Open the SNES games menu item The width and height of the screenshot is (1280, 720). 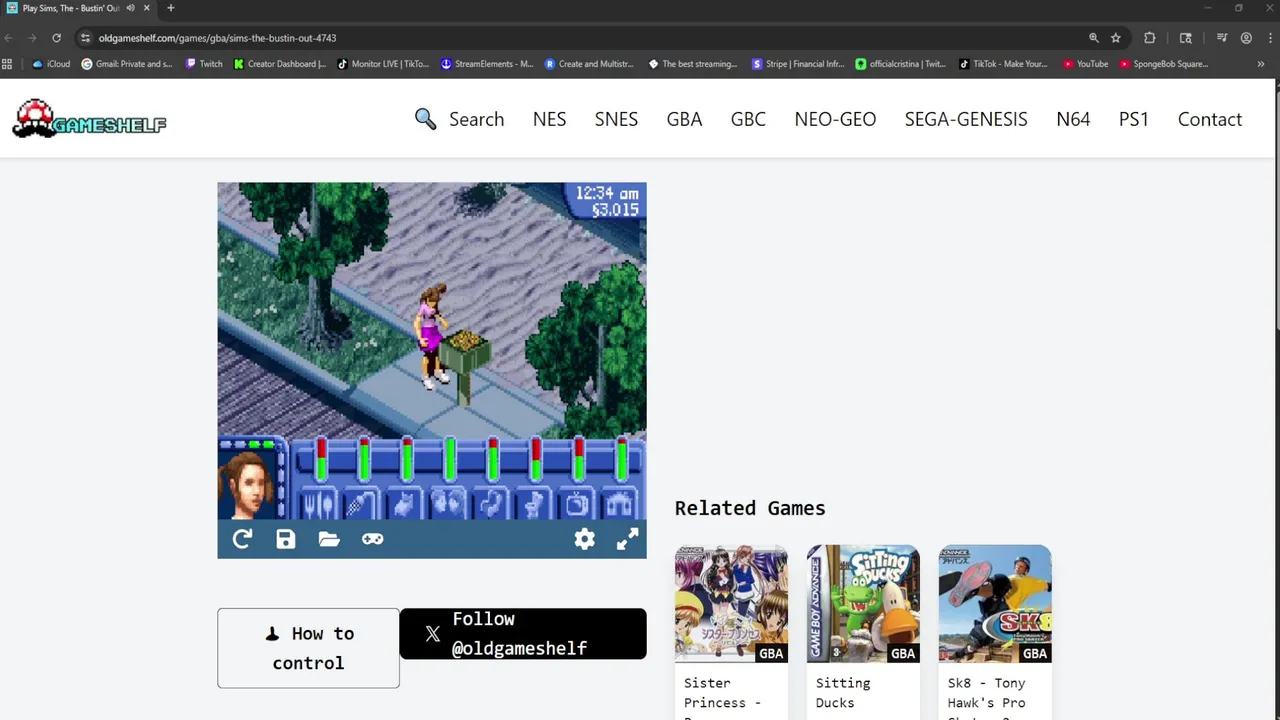(616, 119)
